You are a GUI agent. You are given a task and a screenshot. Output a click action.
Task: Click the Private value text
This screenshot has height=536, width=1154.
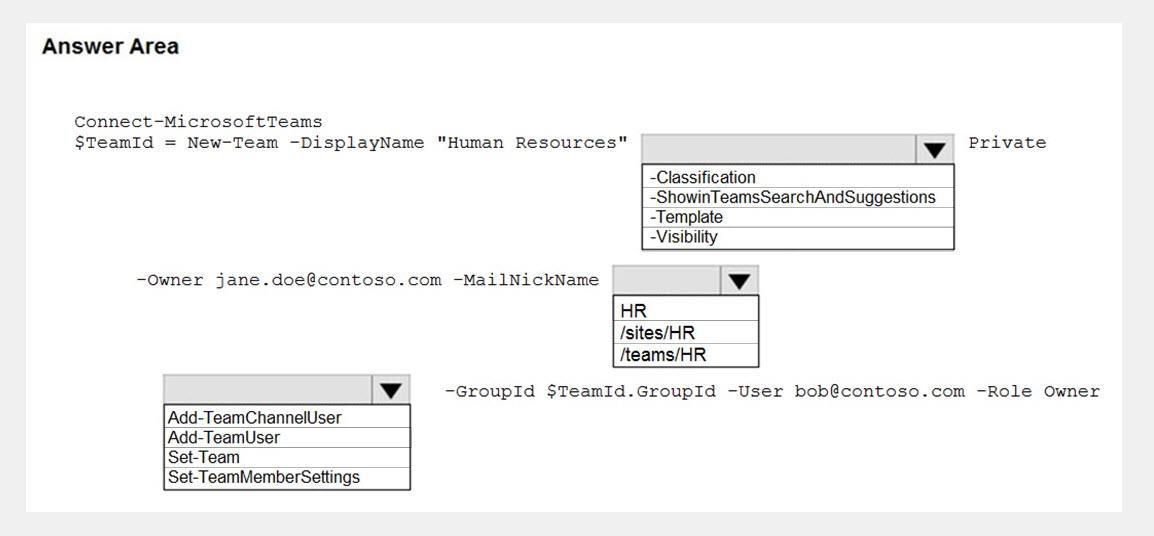[1007, 143]
